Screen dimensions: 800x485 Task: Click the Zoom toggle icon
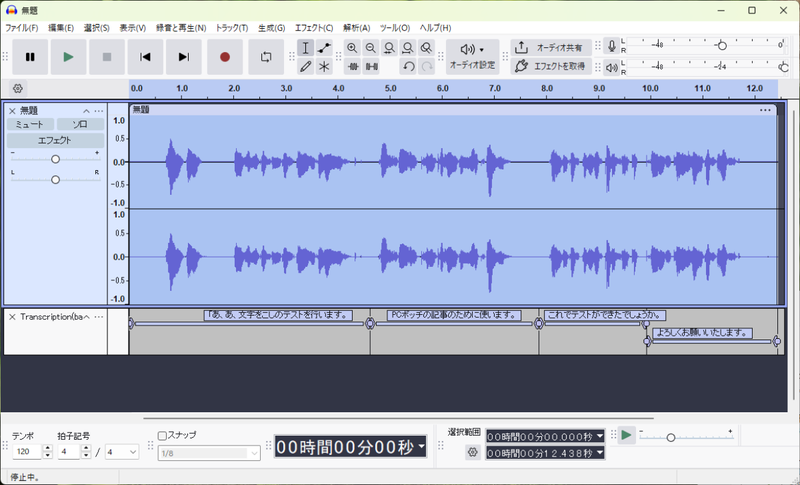tap(426, 48)
